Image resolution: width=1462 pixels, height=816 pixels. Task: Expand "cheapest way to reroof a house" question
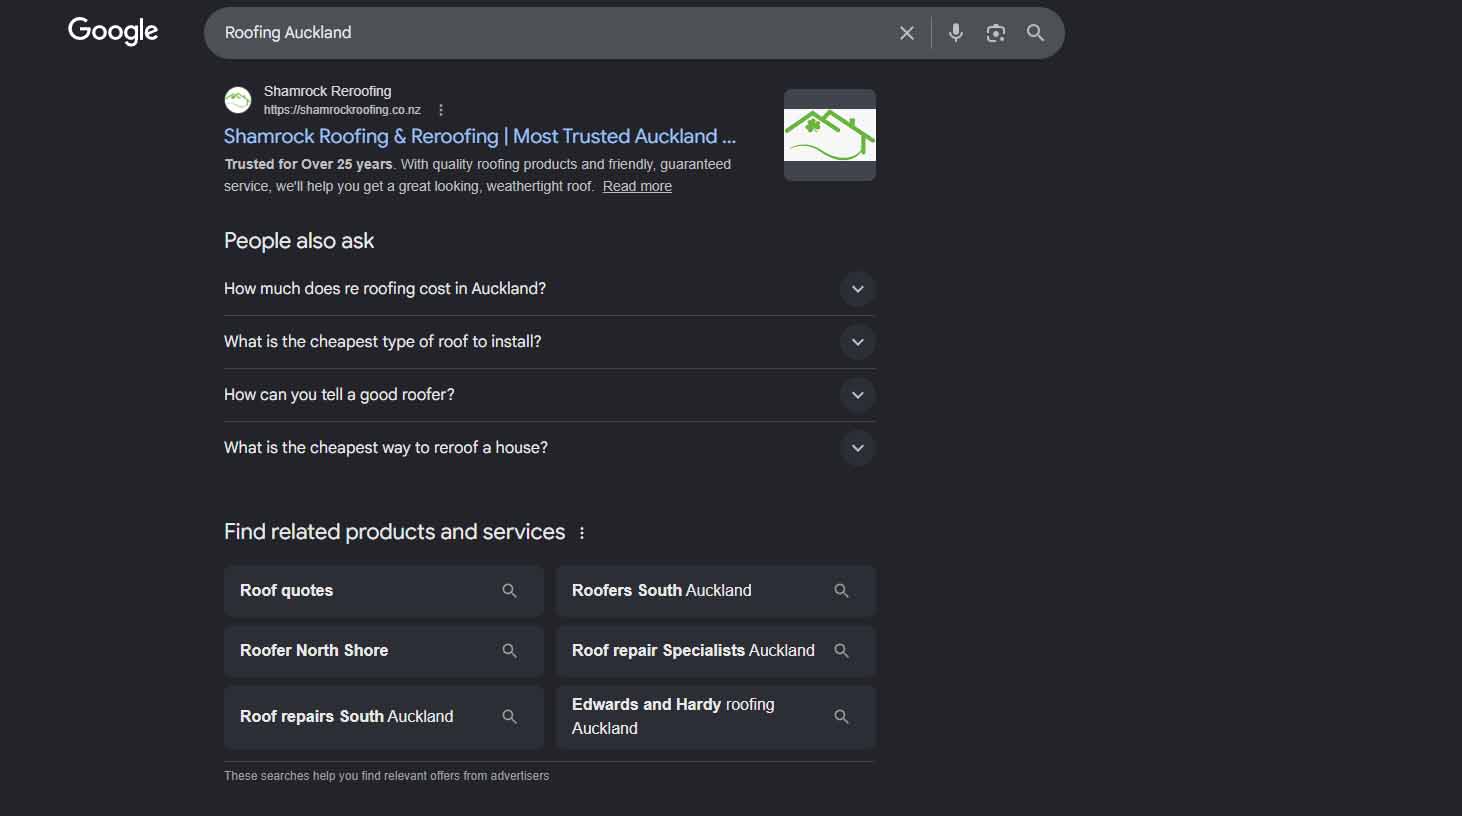pyautogui.click(x=857, y=448)
